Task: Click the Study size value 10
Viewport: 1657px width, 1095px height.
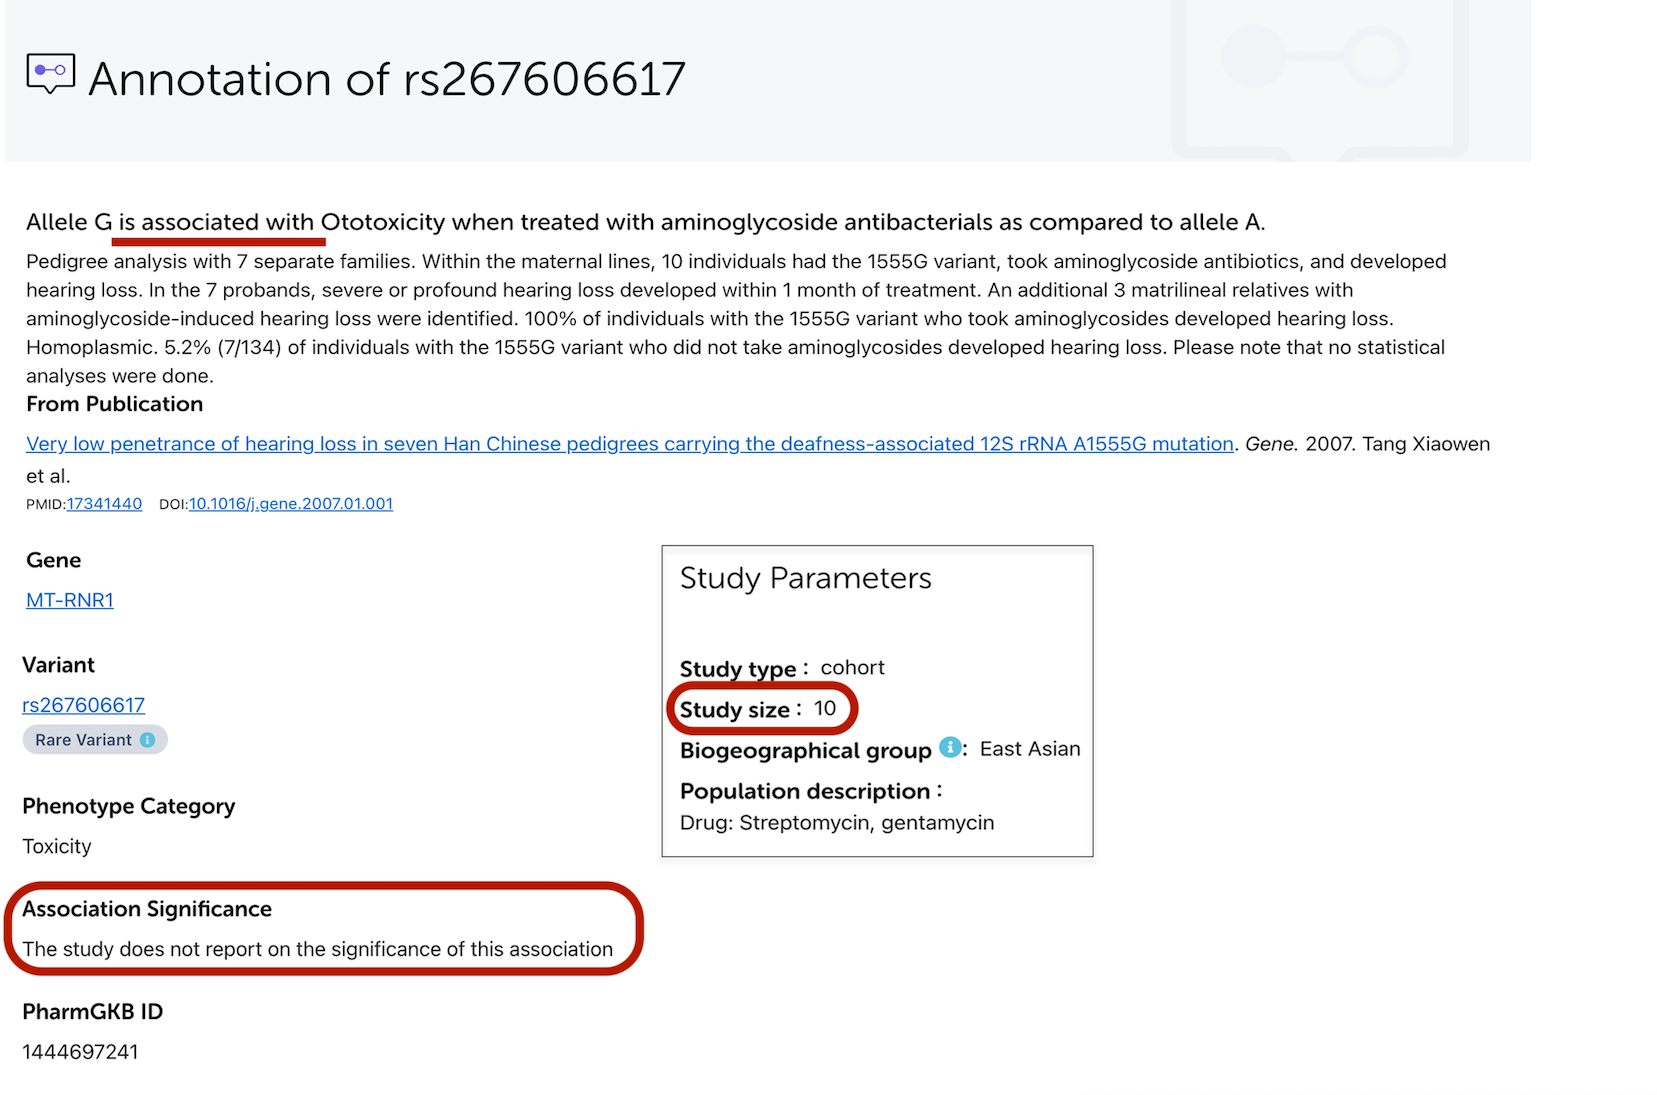Action: point(825,709)
